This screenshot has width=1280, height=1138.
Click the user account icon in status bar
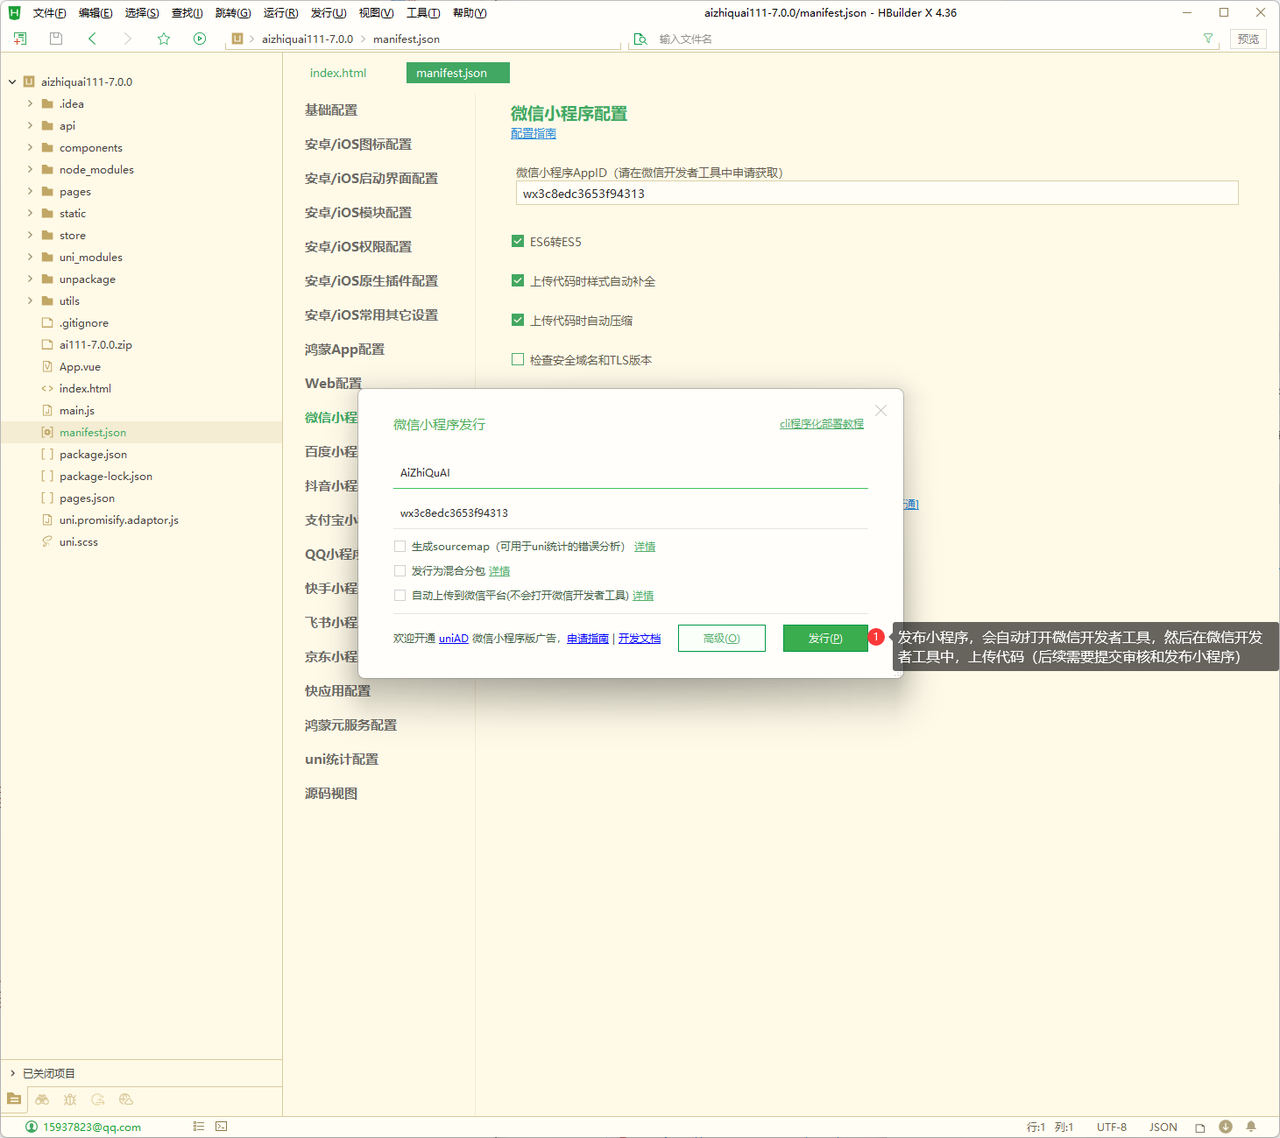[x=31, y=1127]
